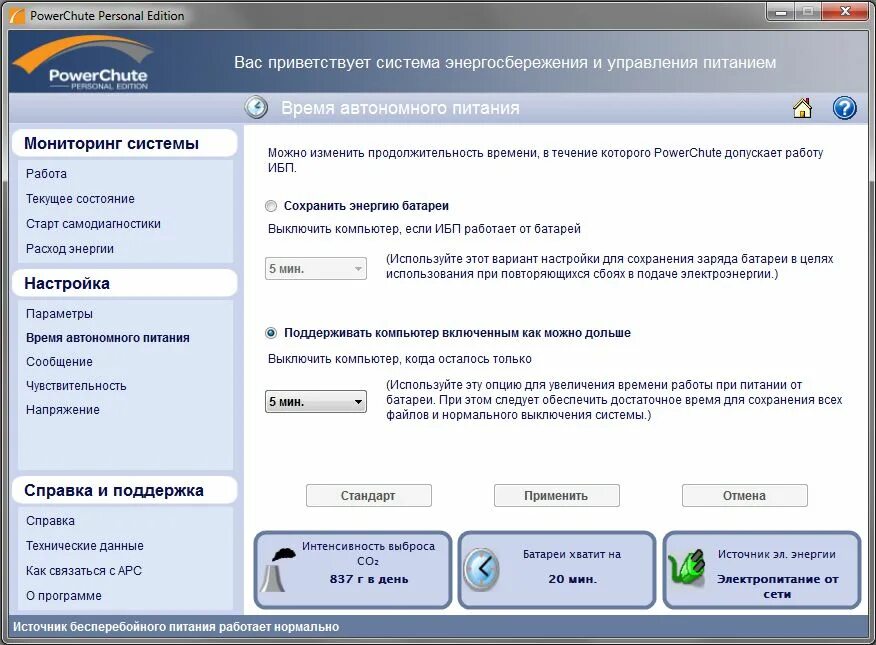Go to 'Старт самодиагностики'
The height and width of the screenshot is (645, 876).
point(93,224)
